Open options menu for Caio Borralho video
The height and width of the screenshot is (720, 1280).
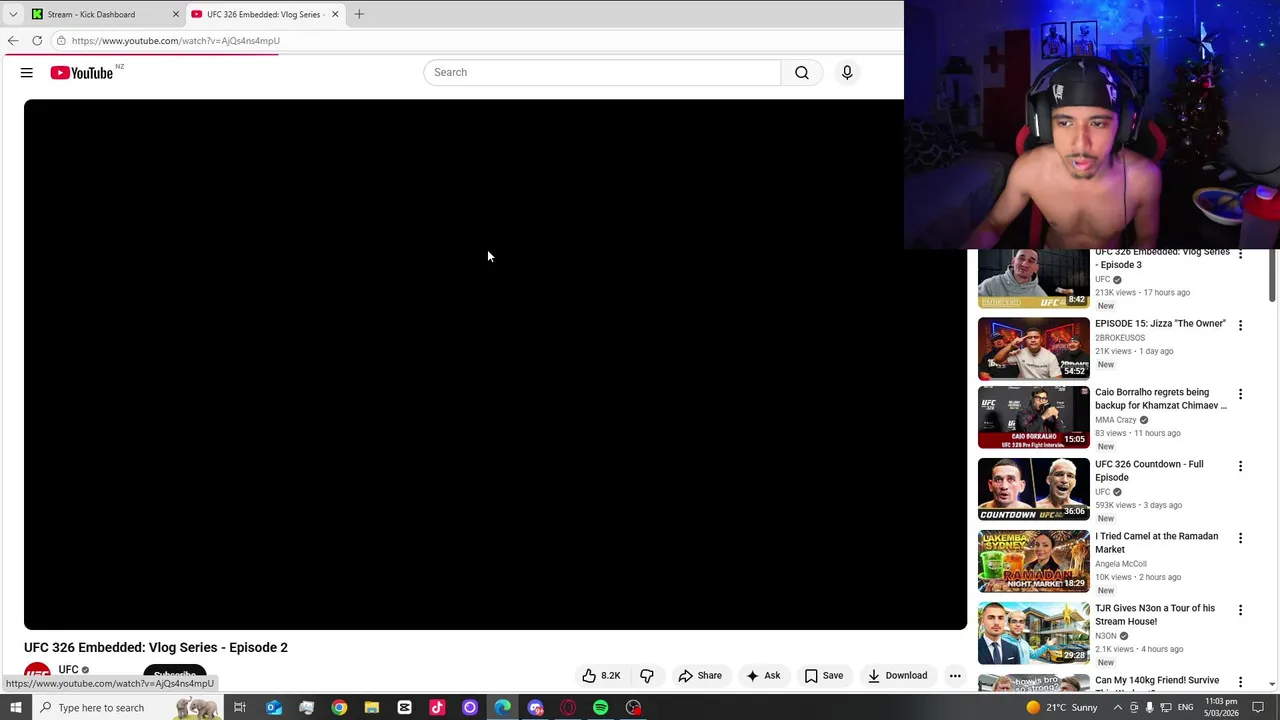1240,395
